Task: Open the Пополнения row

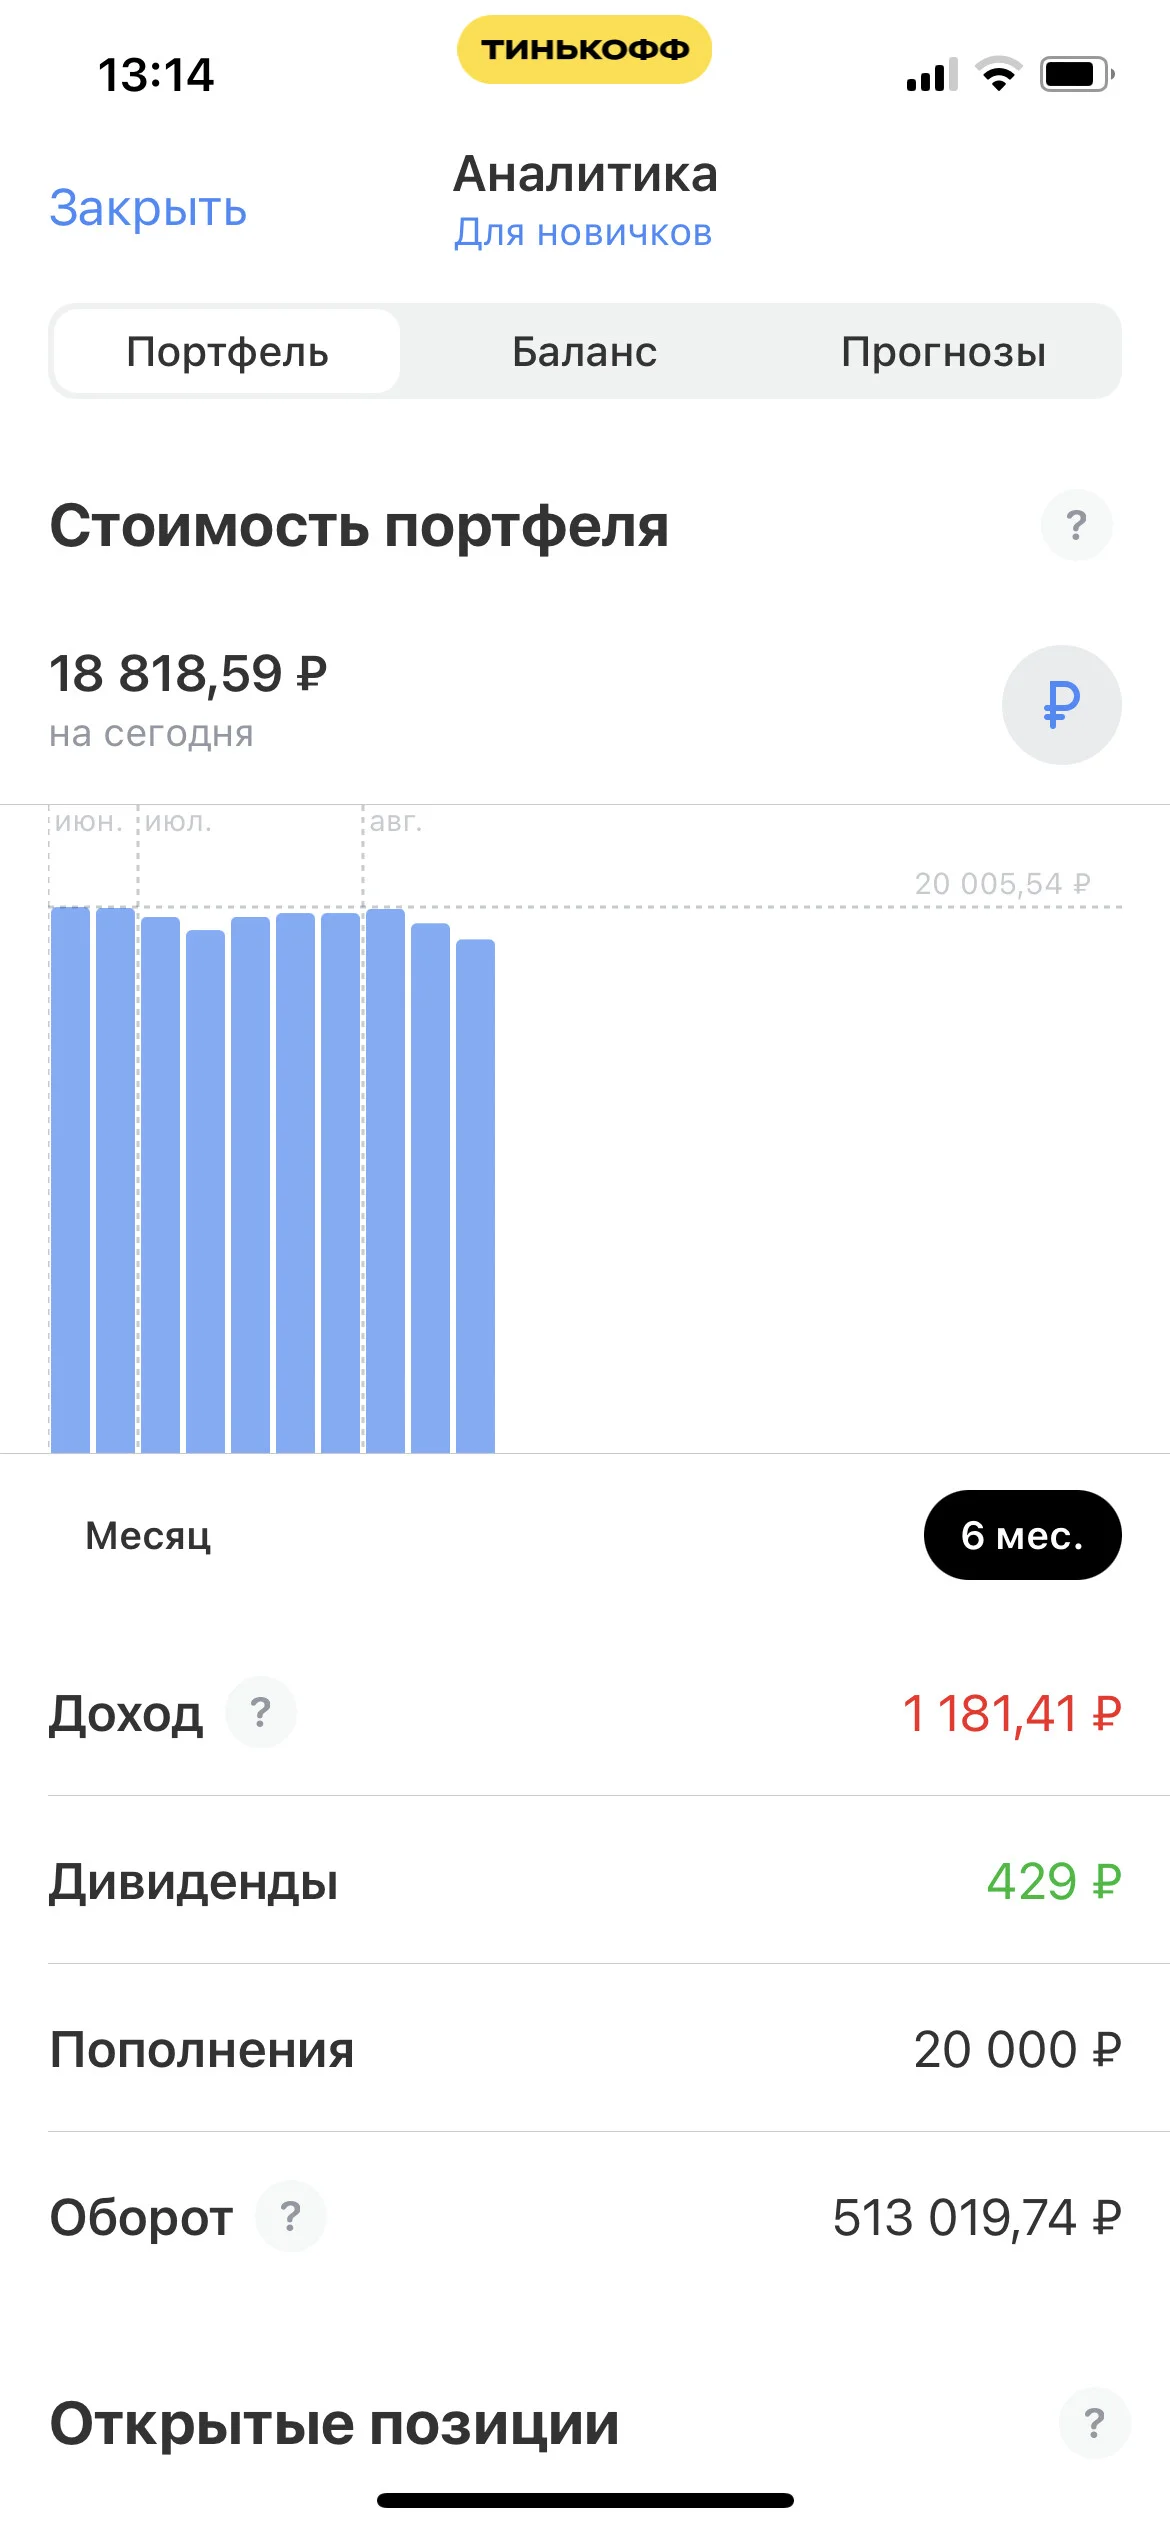Action: 585,2049
